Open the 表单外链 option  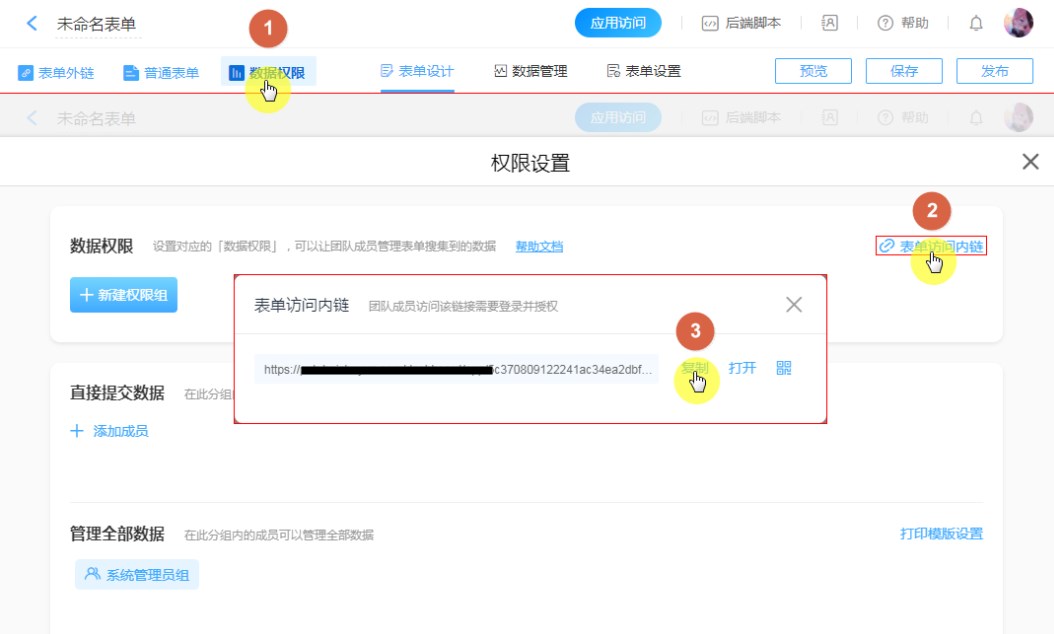(x=56, y=72)
